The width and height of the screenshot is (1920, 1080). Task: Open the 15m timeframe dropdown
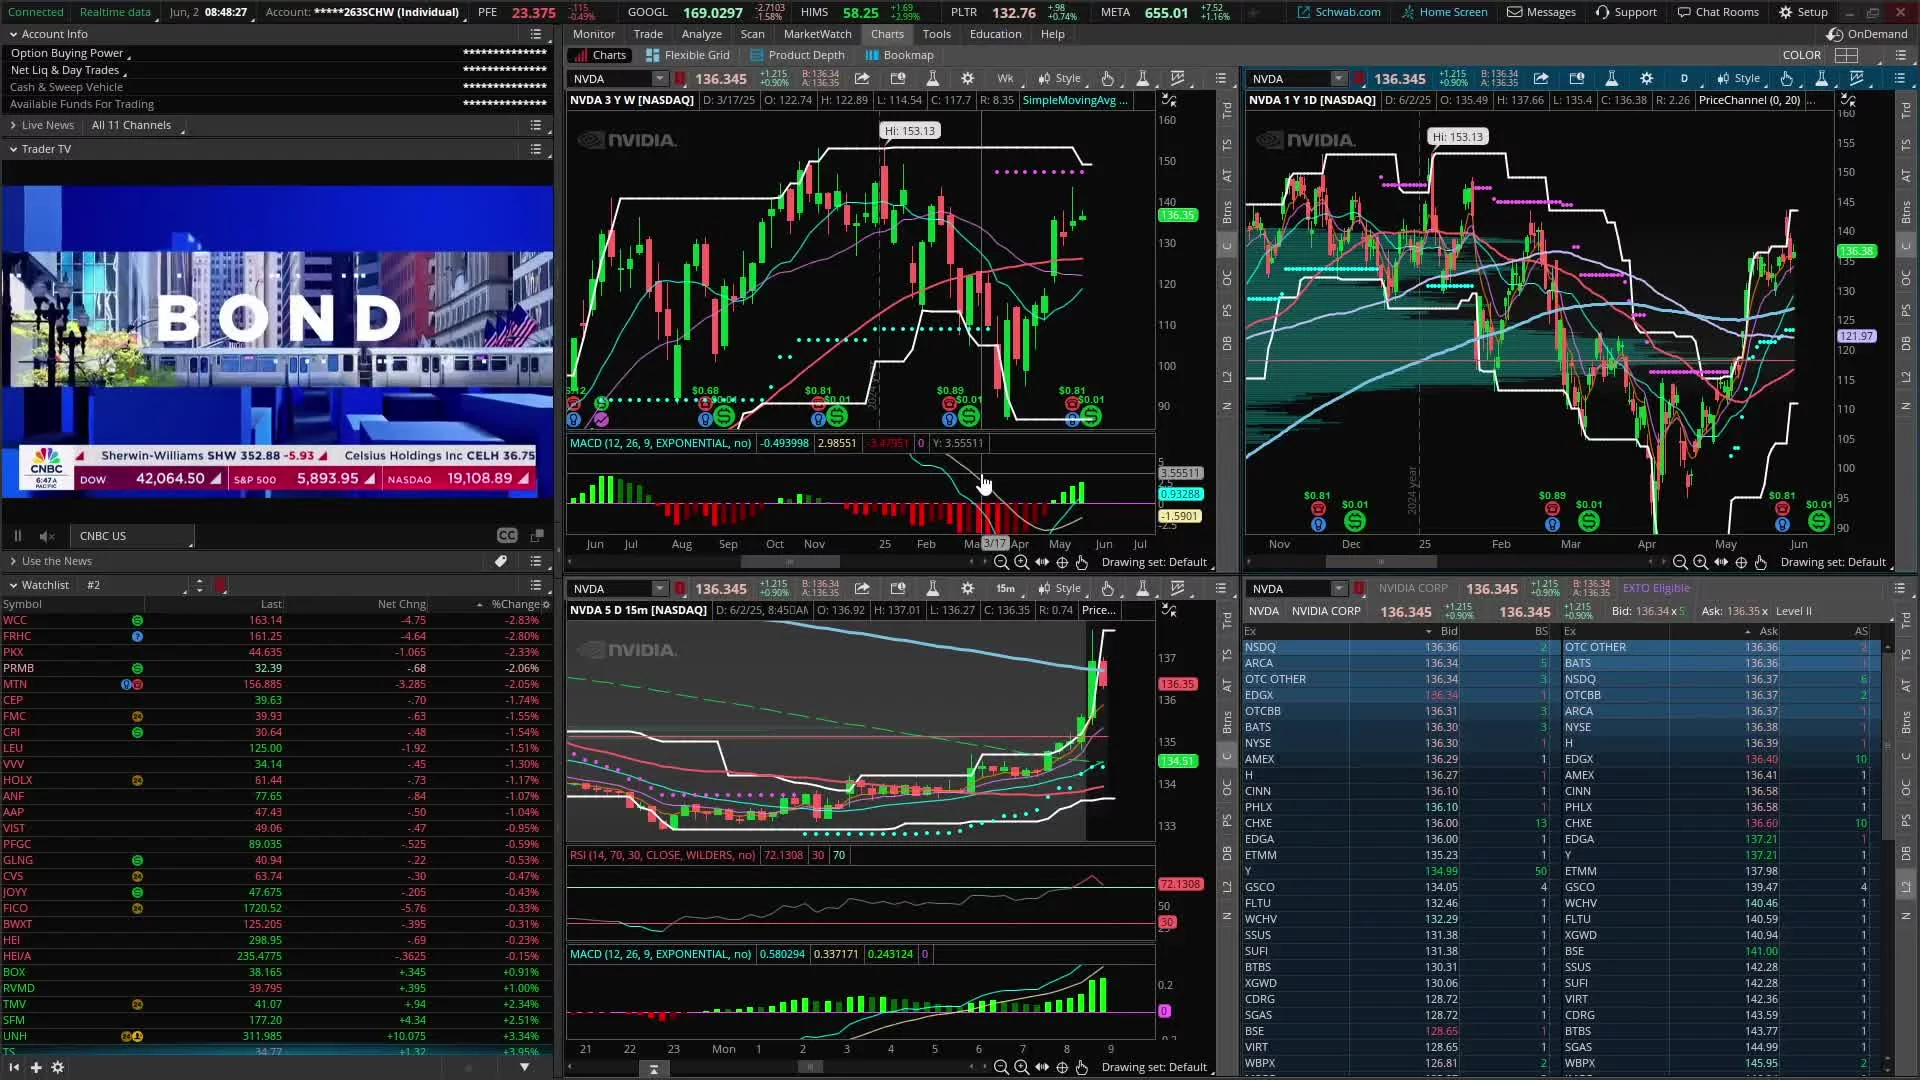[1005, 589]
